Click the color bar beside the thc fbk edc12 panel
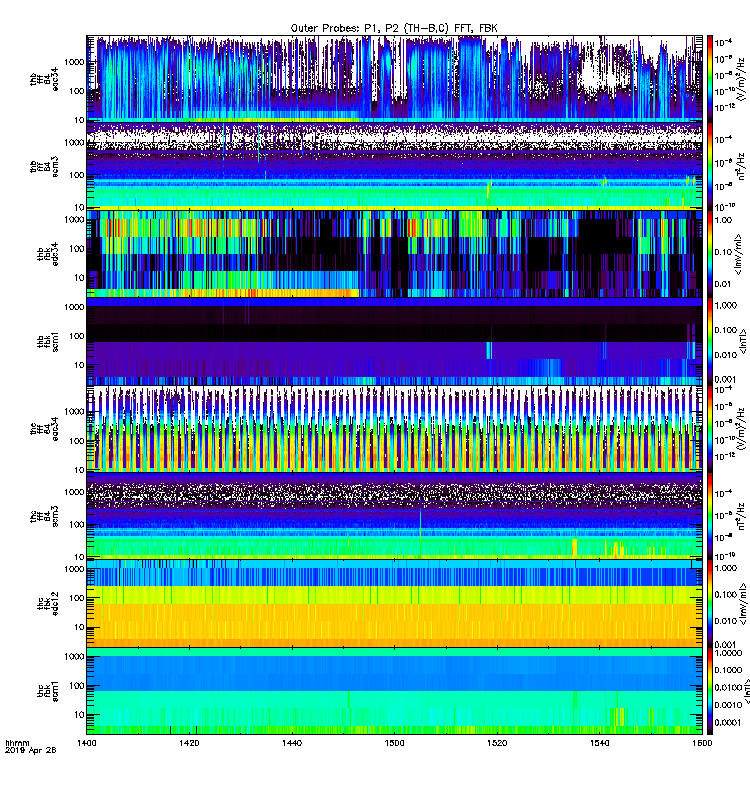Screen dimensions: 750x800 pyautogui.click(x=709, y=604)
